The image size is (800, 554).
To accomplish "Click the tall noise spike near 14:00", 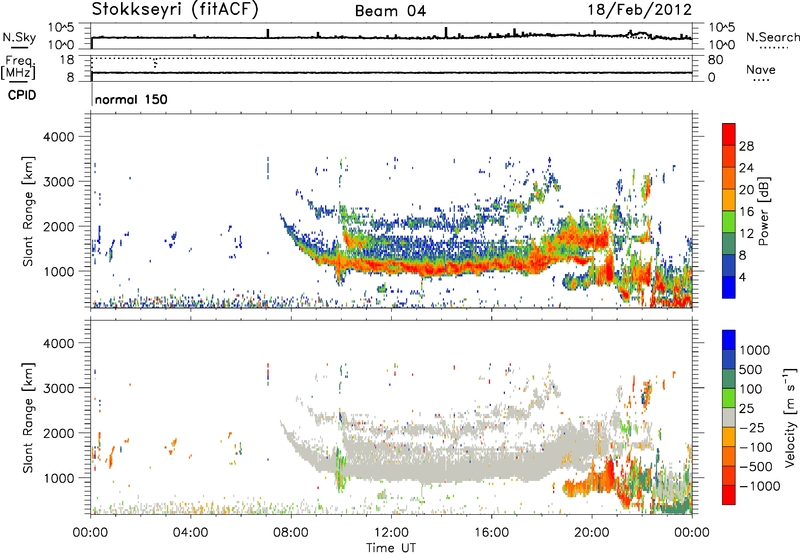I will tap(446, 32).
